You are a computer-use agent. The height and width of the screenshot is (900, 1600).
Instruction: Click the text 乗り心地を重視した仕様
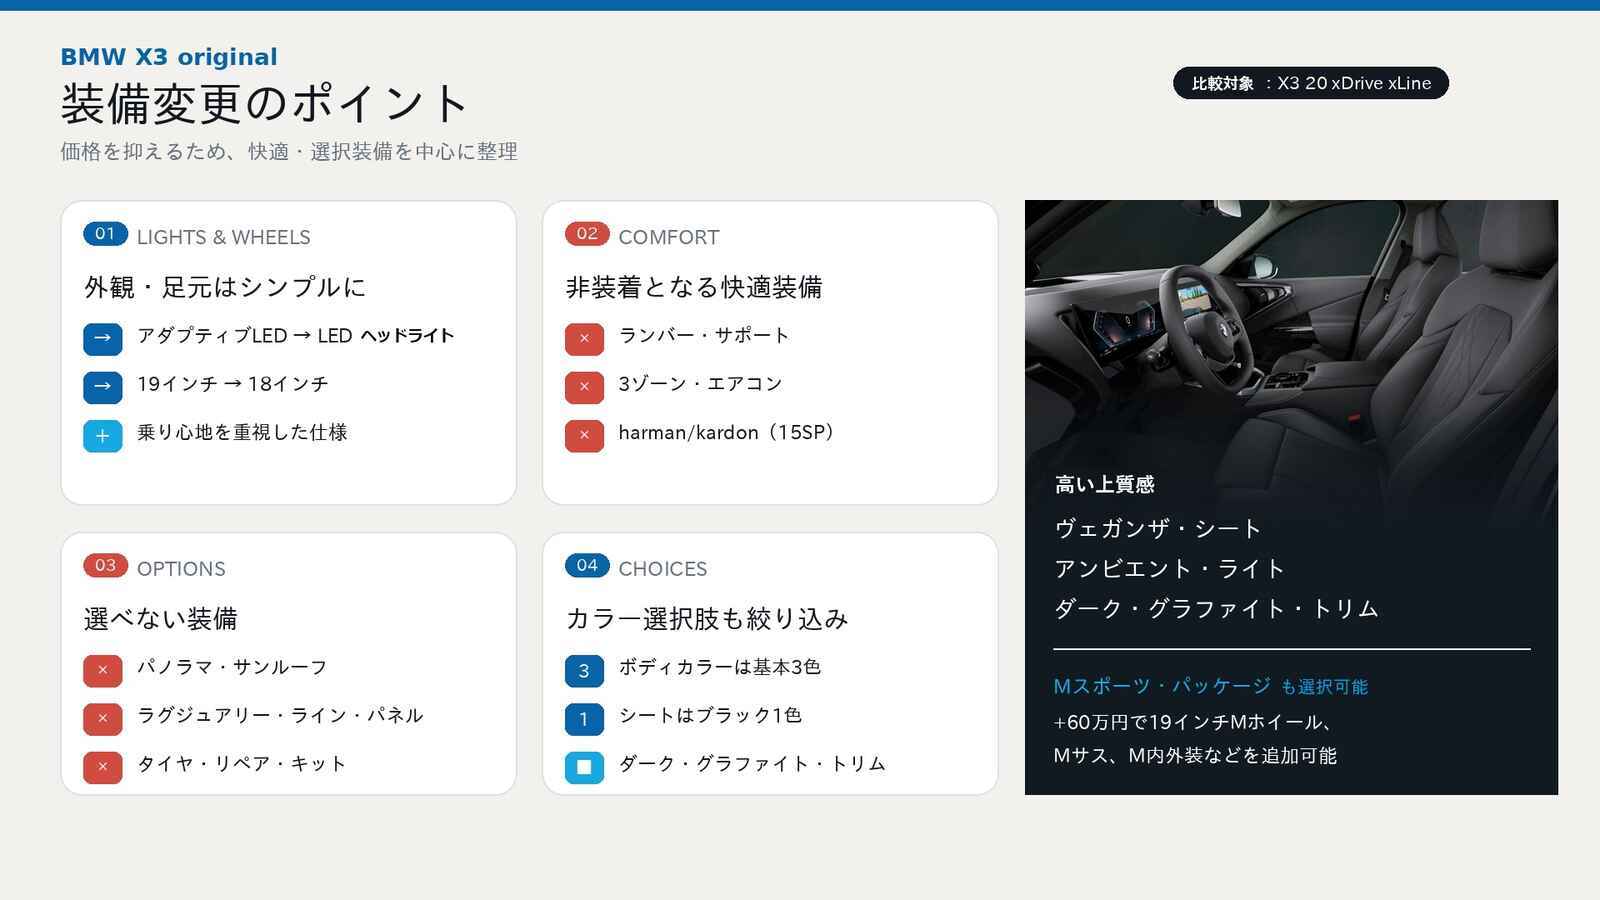tap(242, 432)
